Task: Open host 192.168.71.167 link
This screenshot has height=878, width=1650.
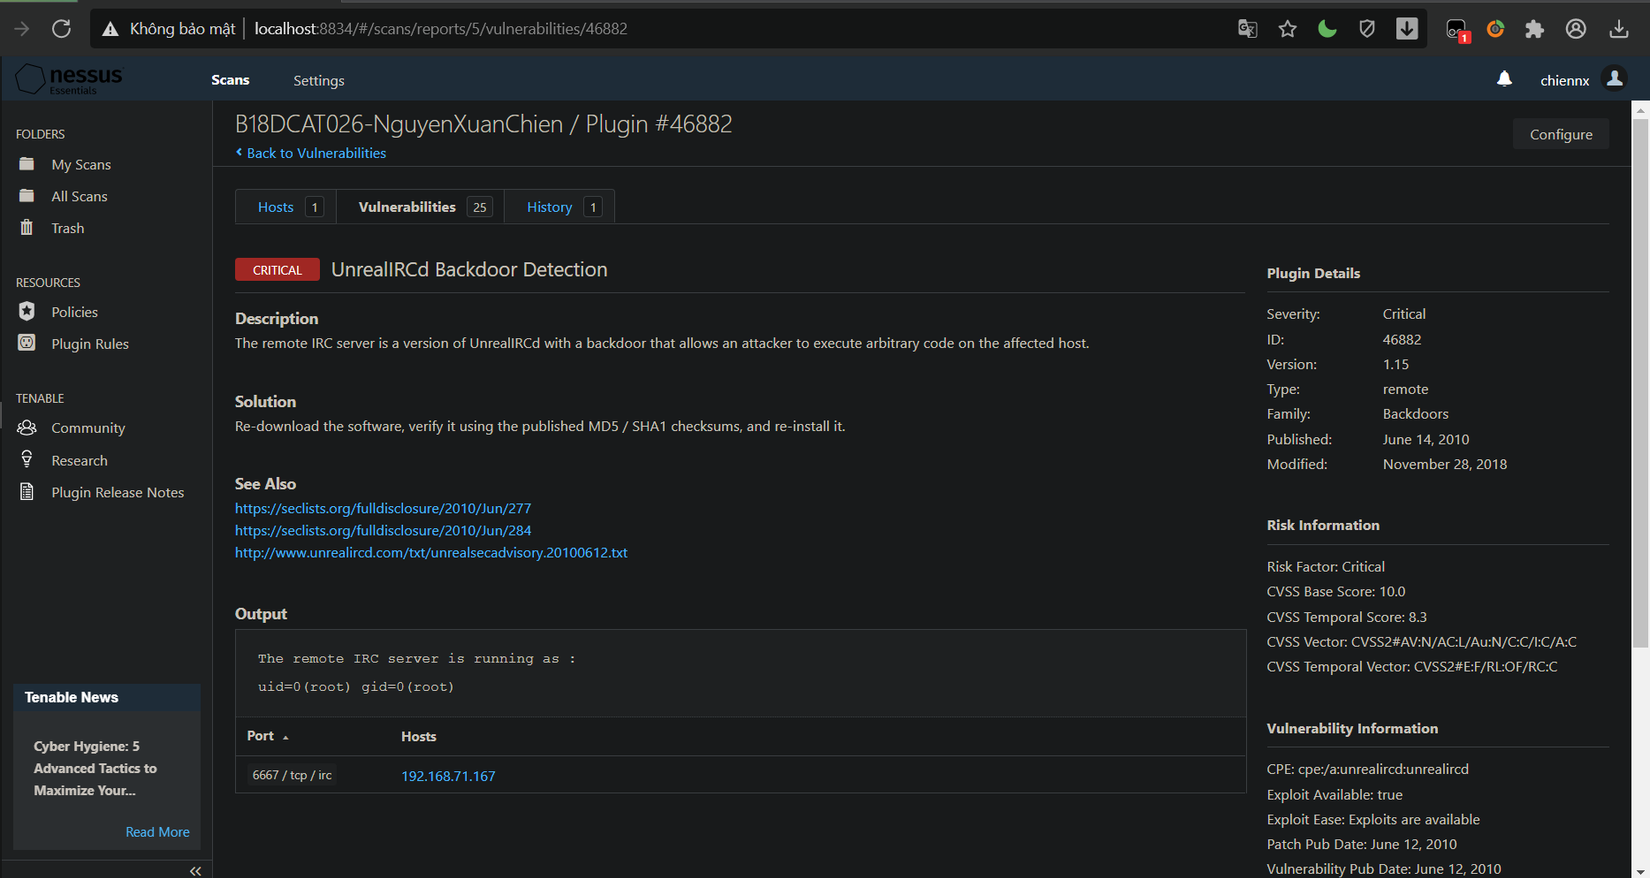Action: click(x=448, y=776)
